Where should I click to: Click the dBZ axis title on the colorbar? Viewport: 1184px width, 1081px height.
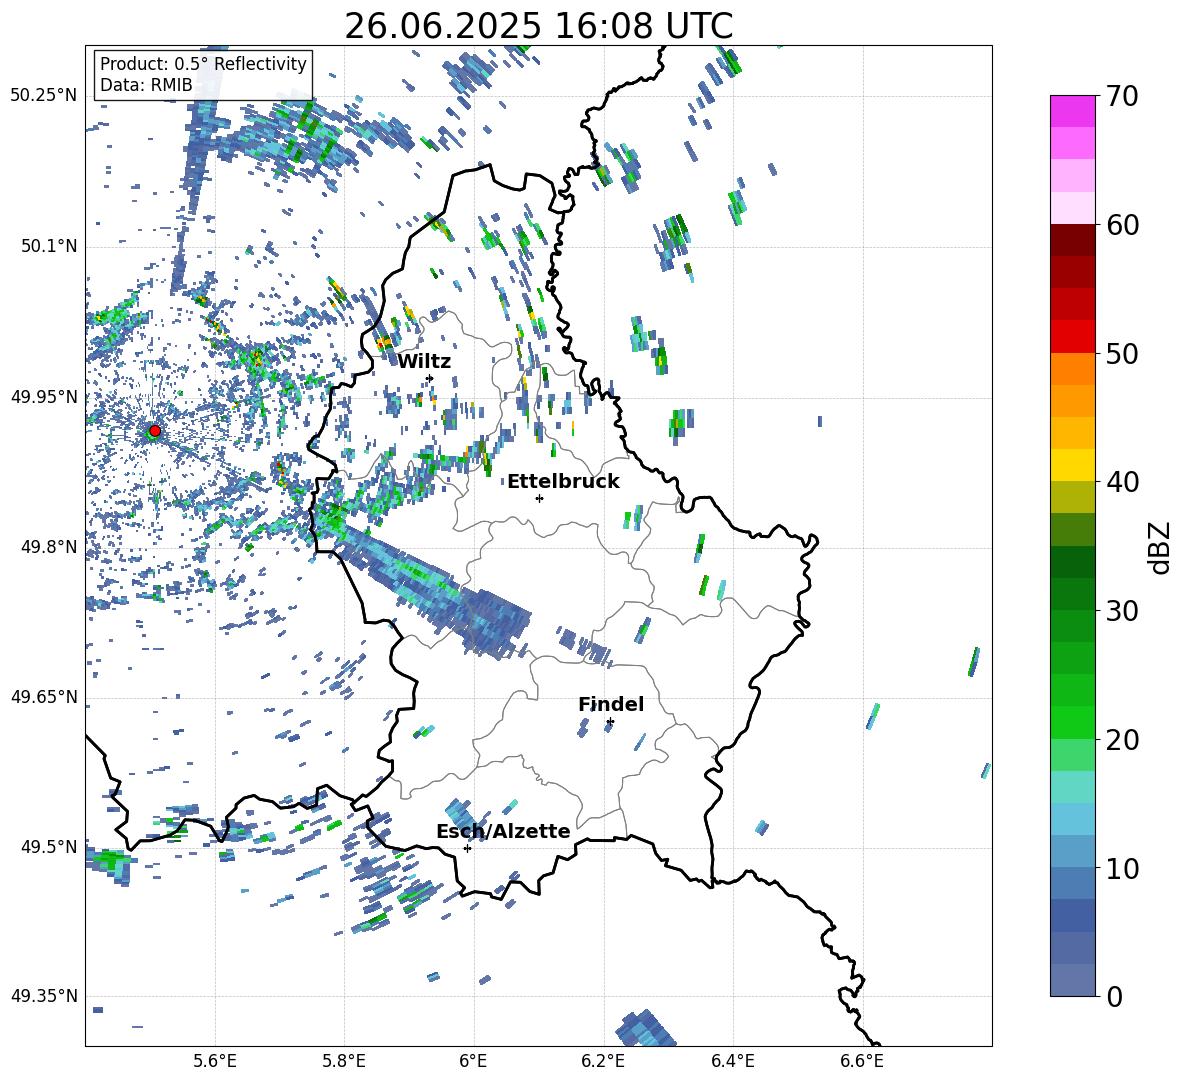pyautogui.click(x=1161, y=547)
